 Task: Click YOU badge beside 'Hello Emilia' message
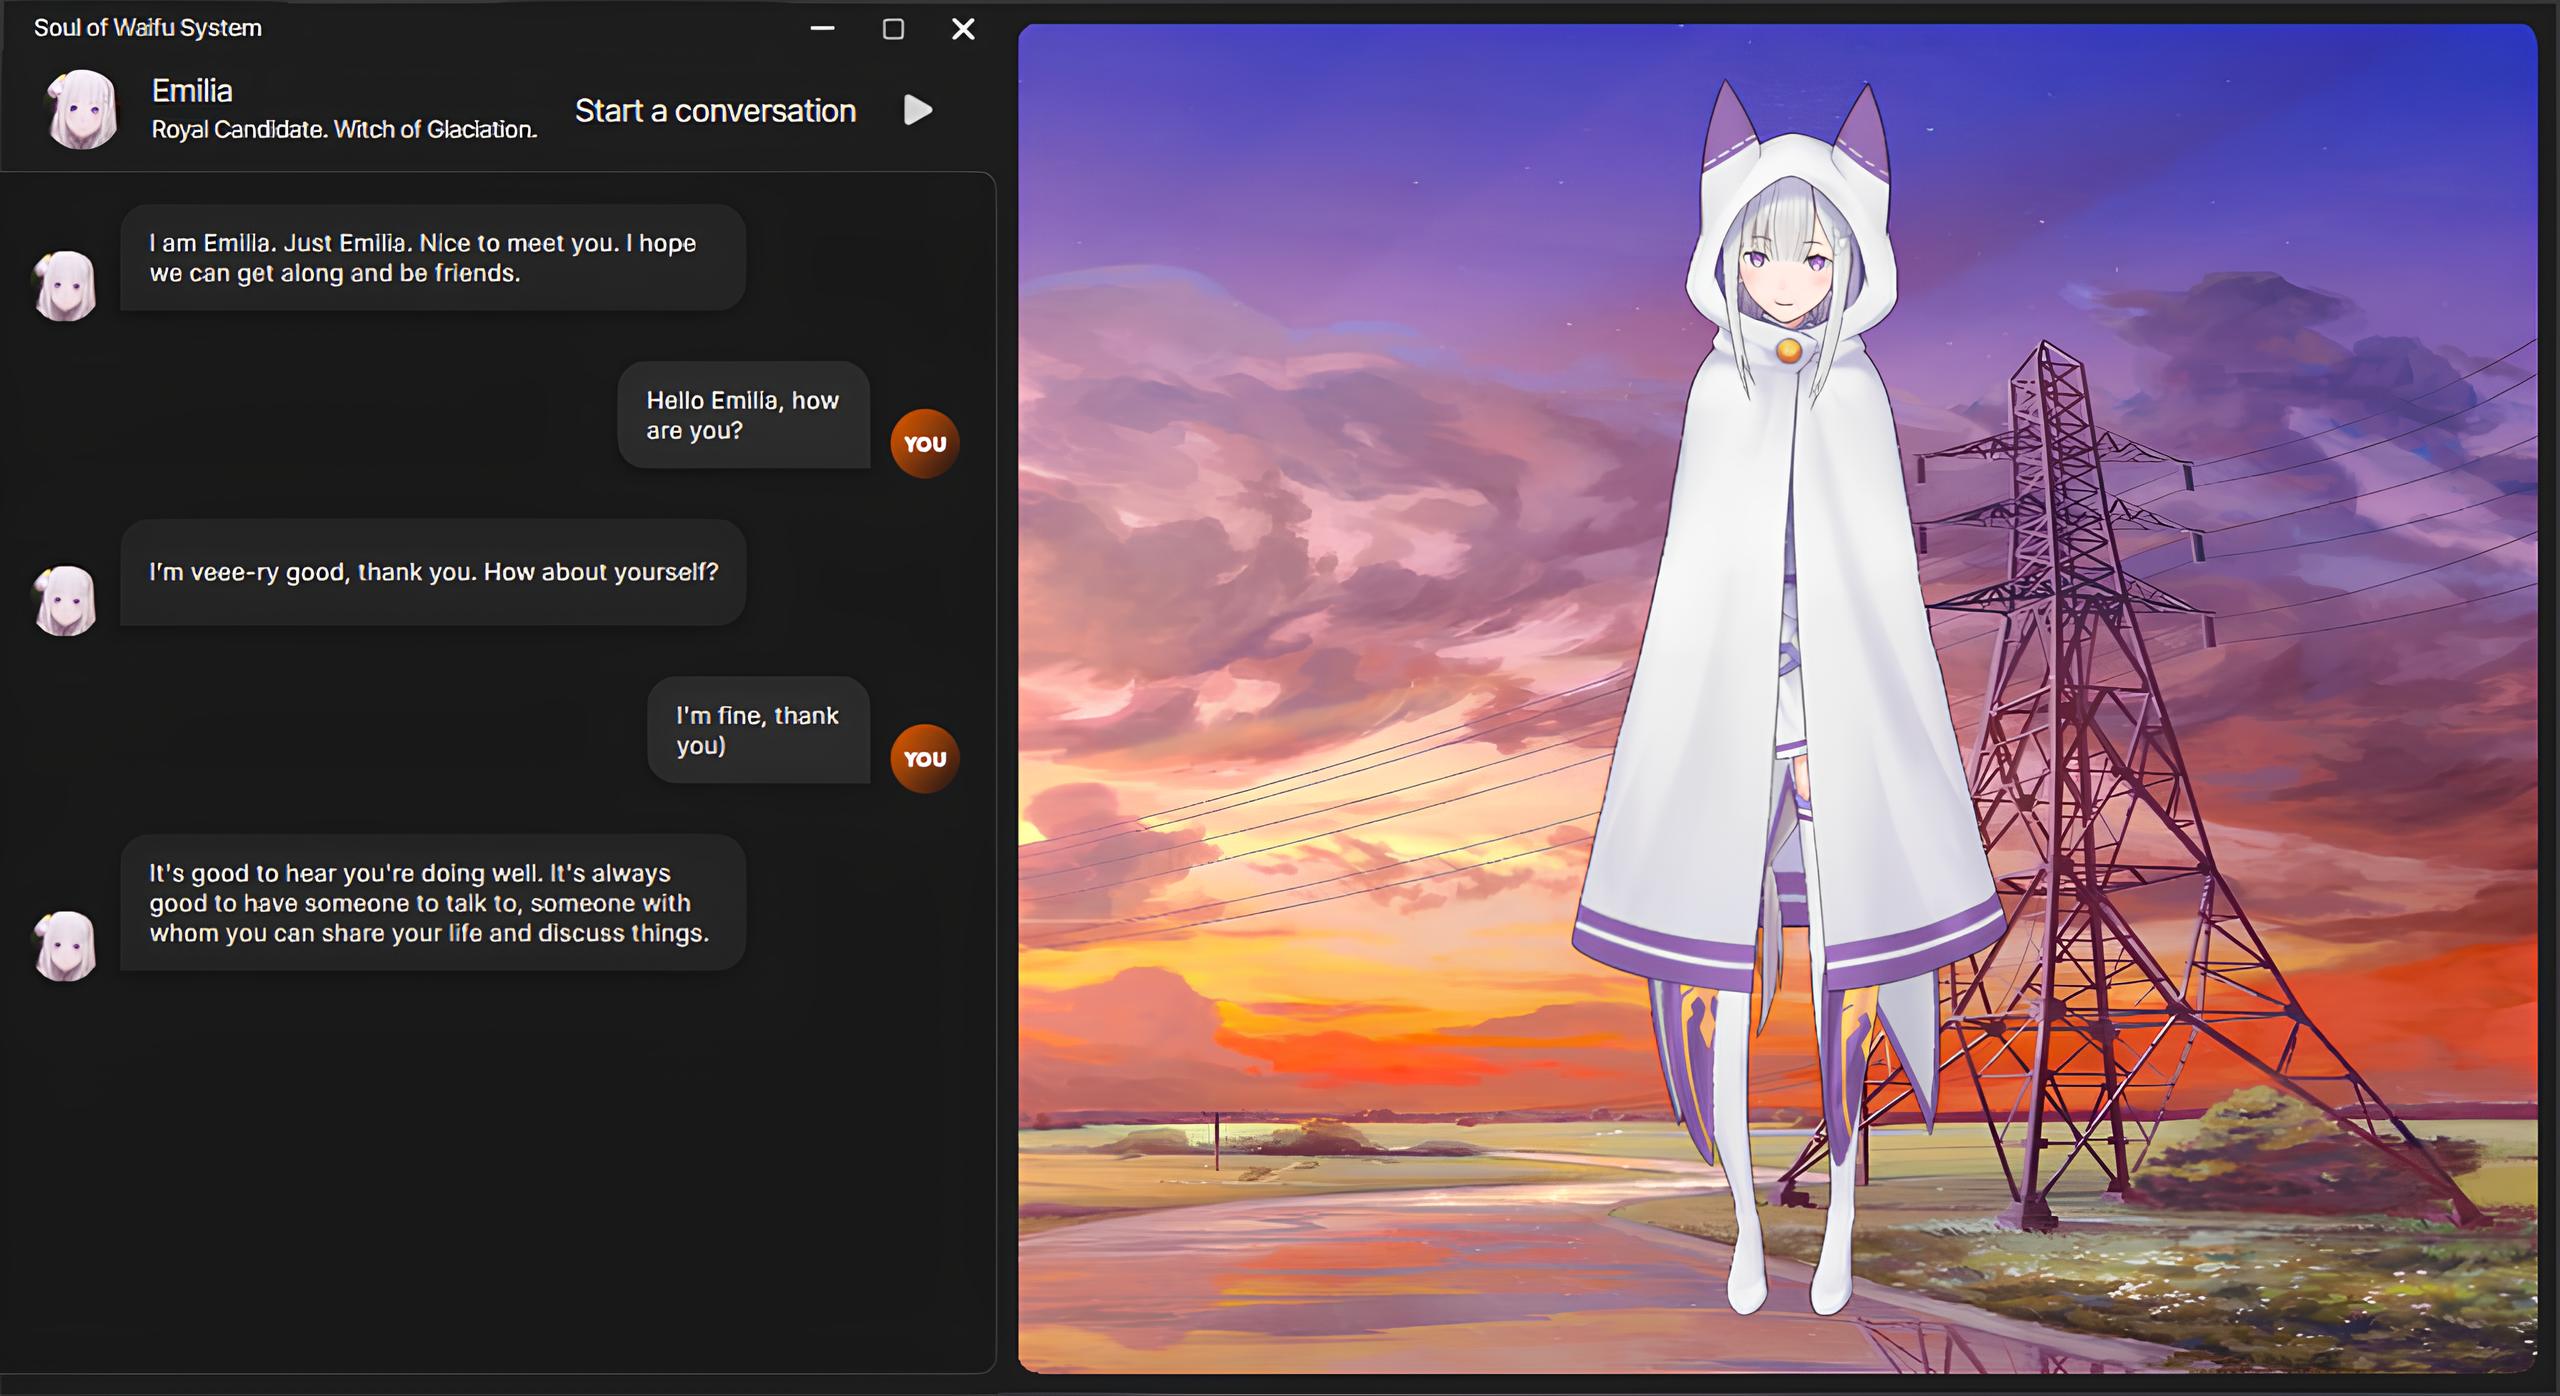924,444
